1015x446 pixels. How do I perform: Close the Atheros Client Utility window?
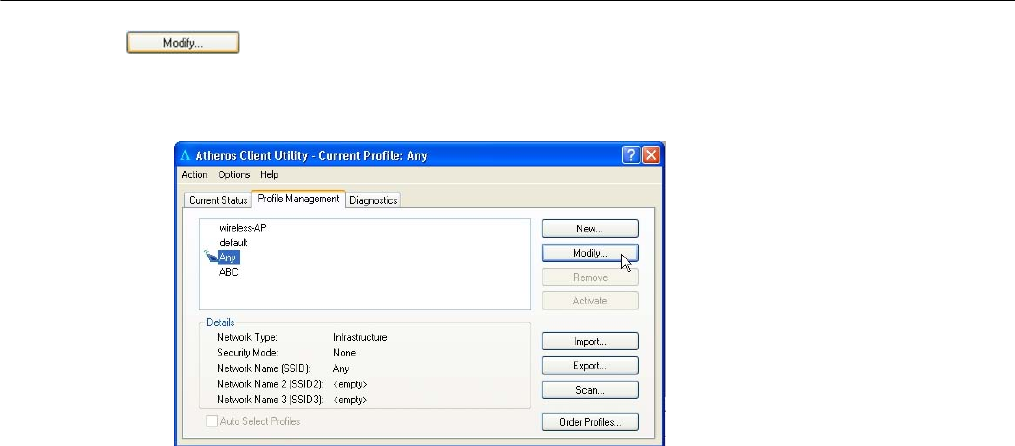click(650, 155)
